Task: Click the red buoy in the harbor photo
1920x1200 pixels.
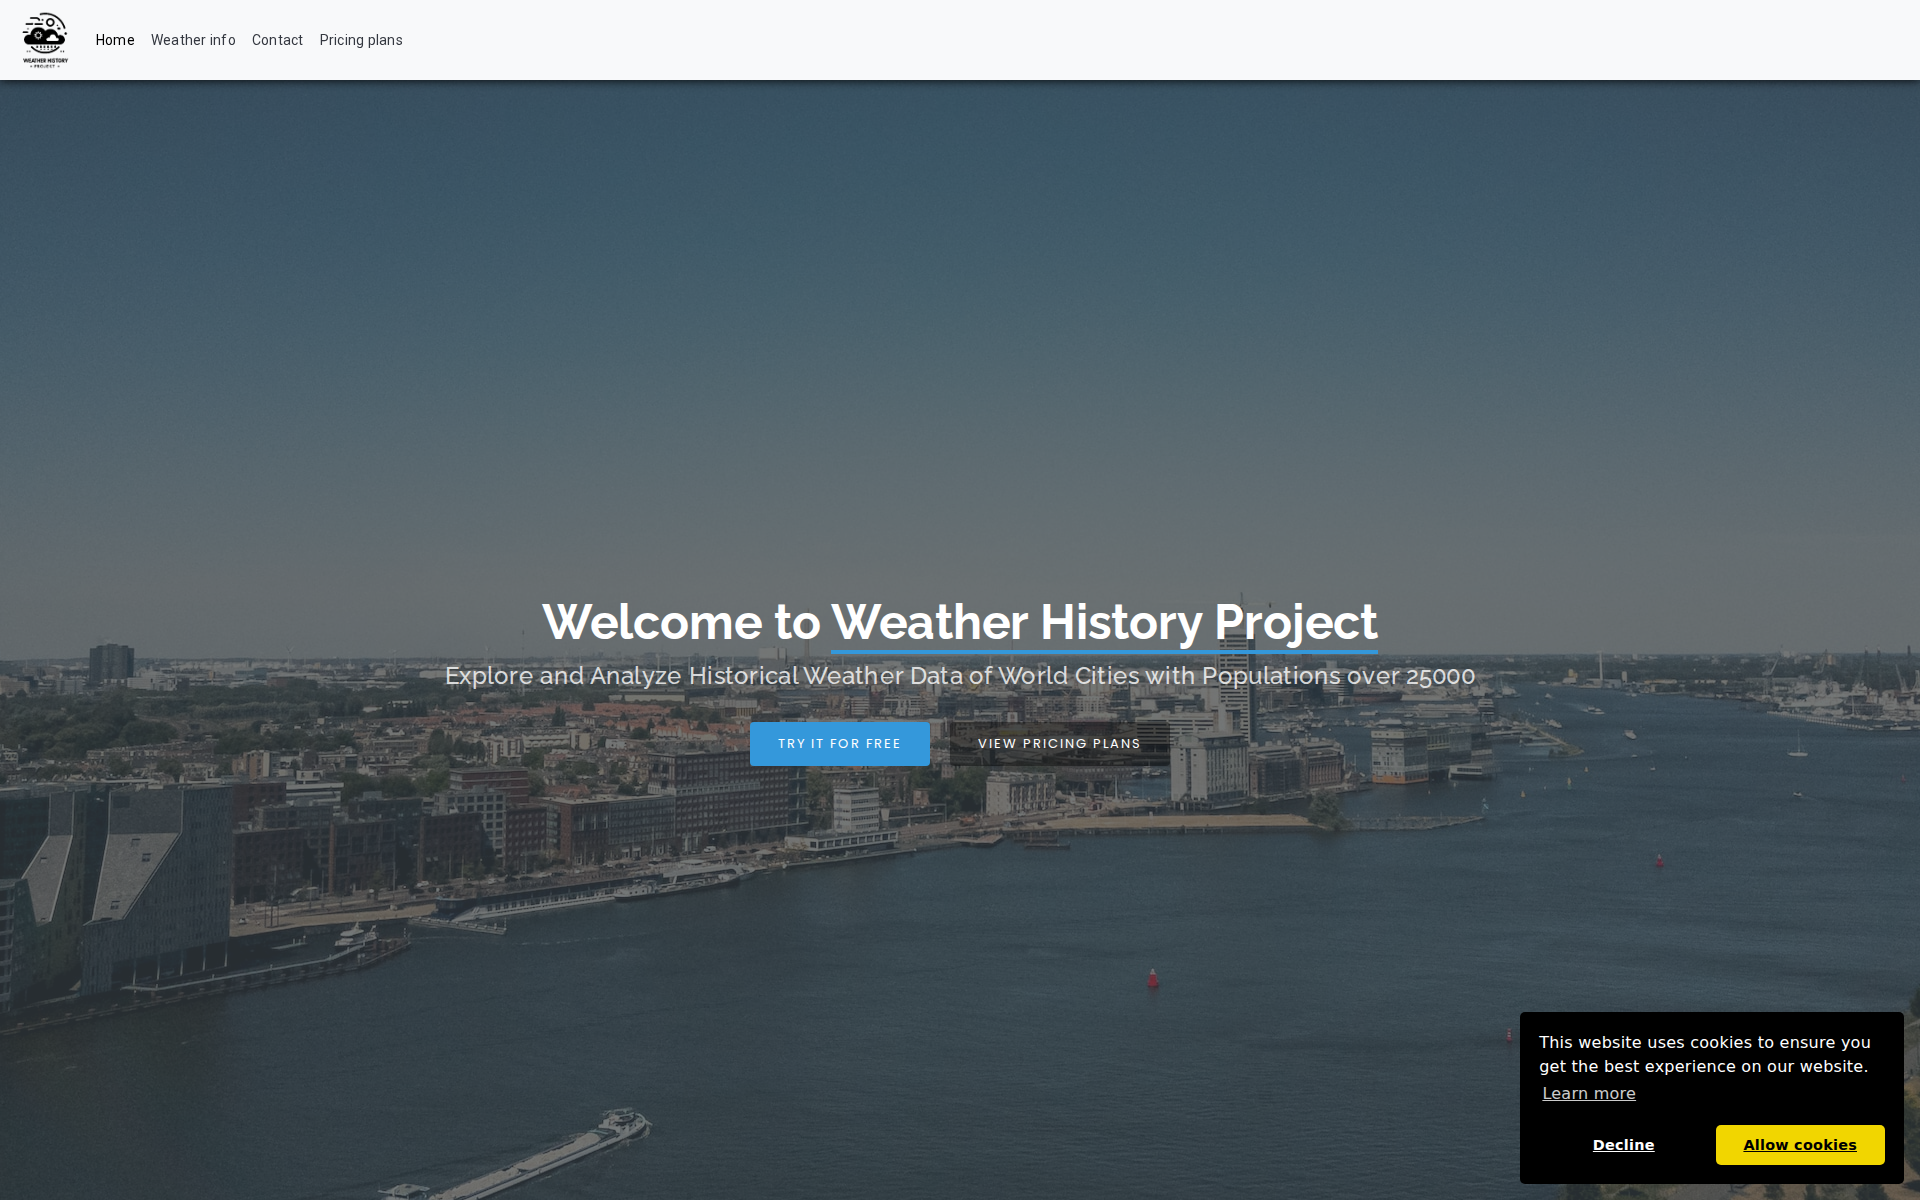Action: (1153, 978)
